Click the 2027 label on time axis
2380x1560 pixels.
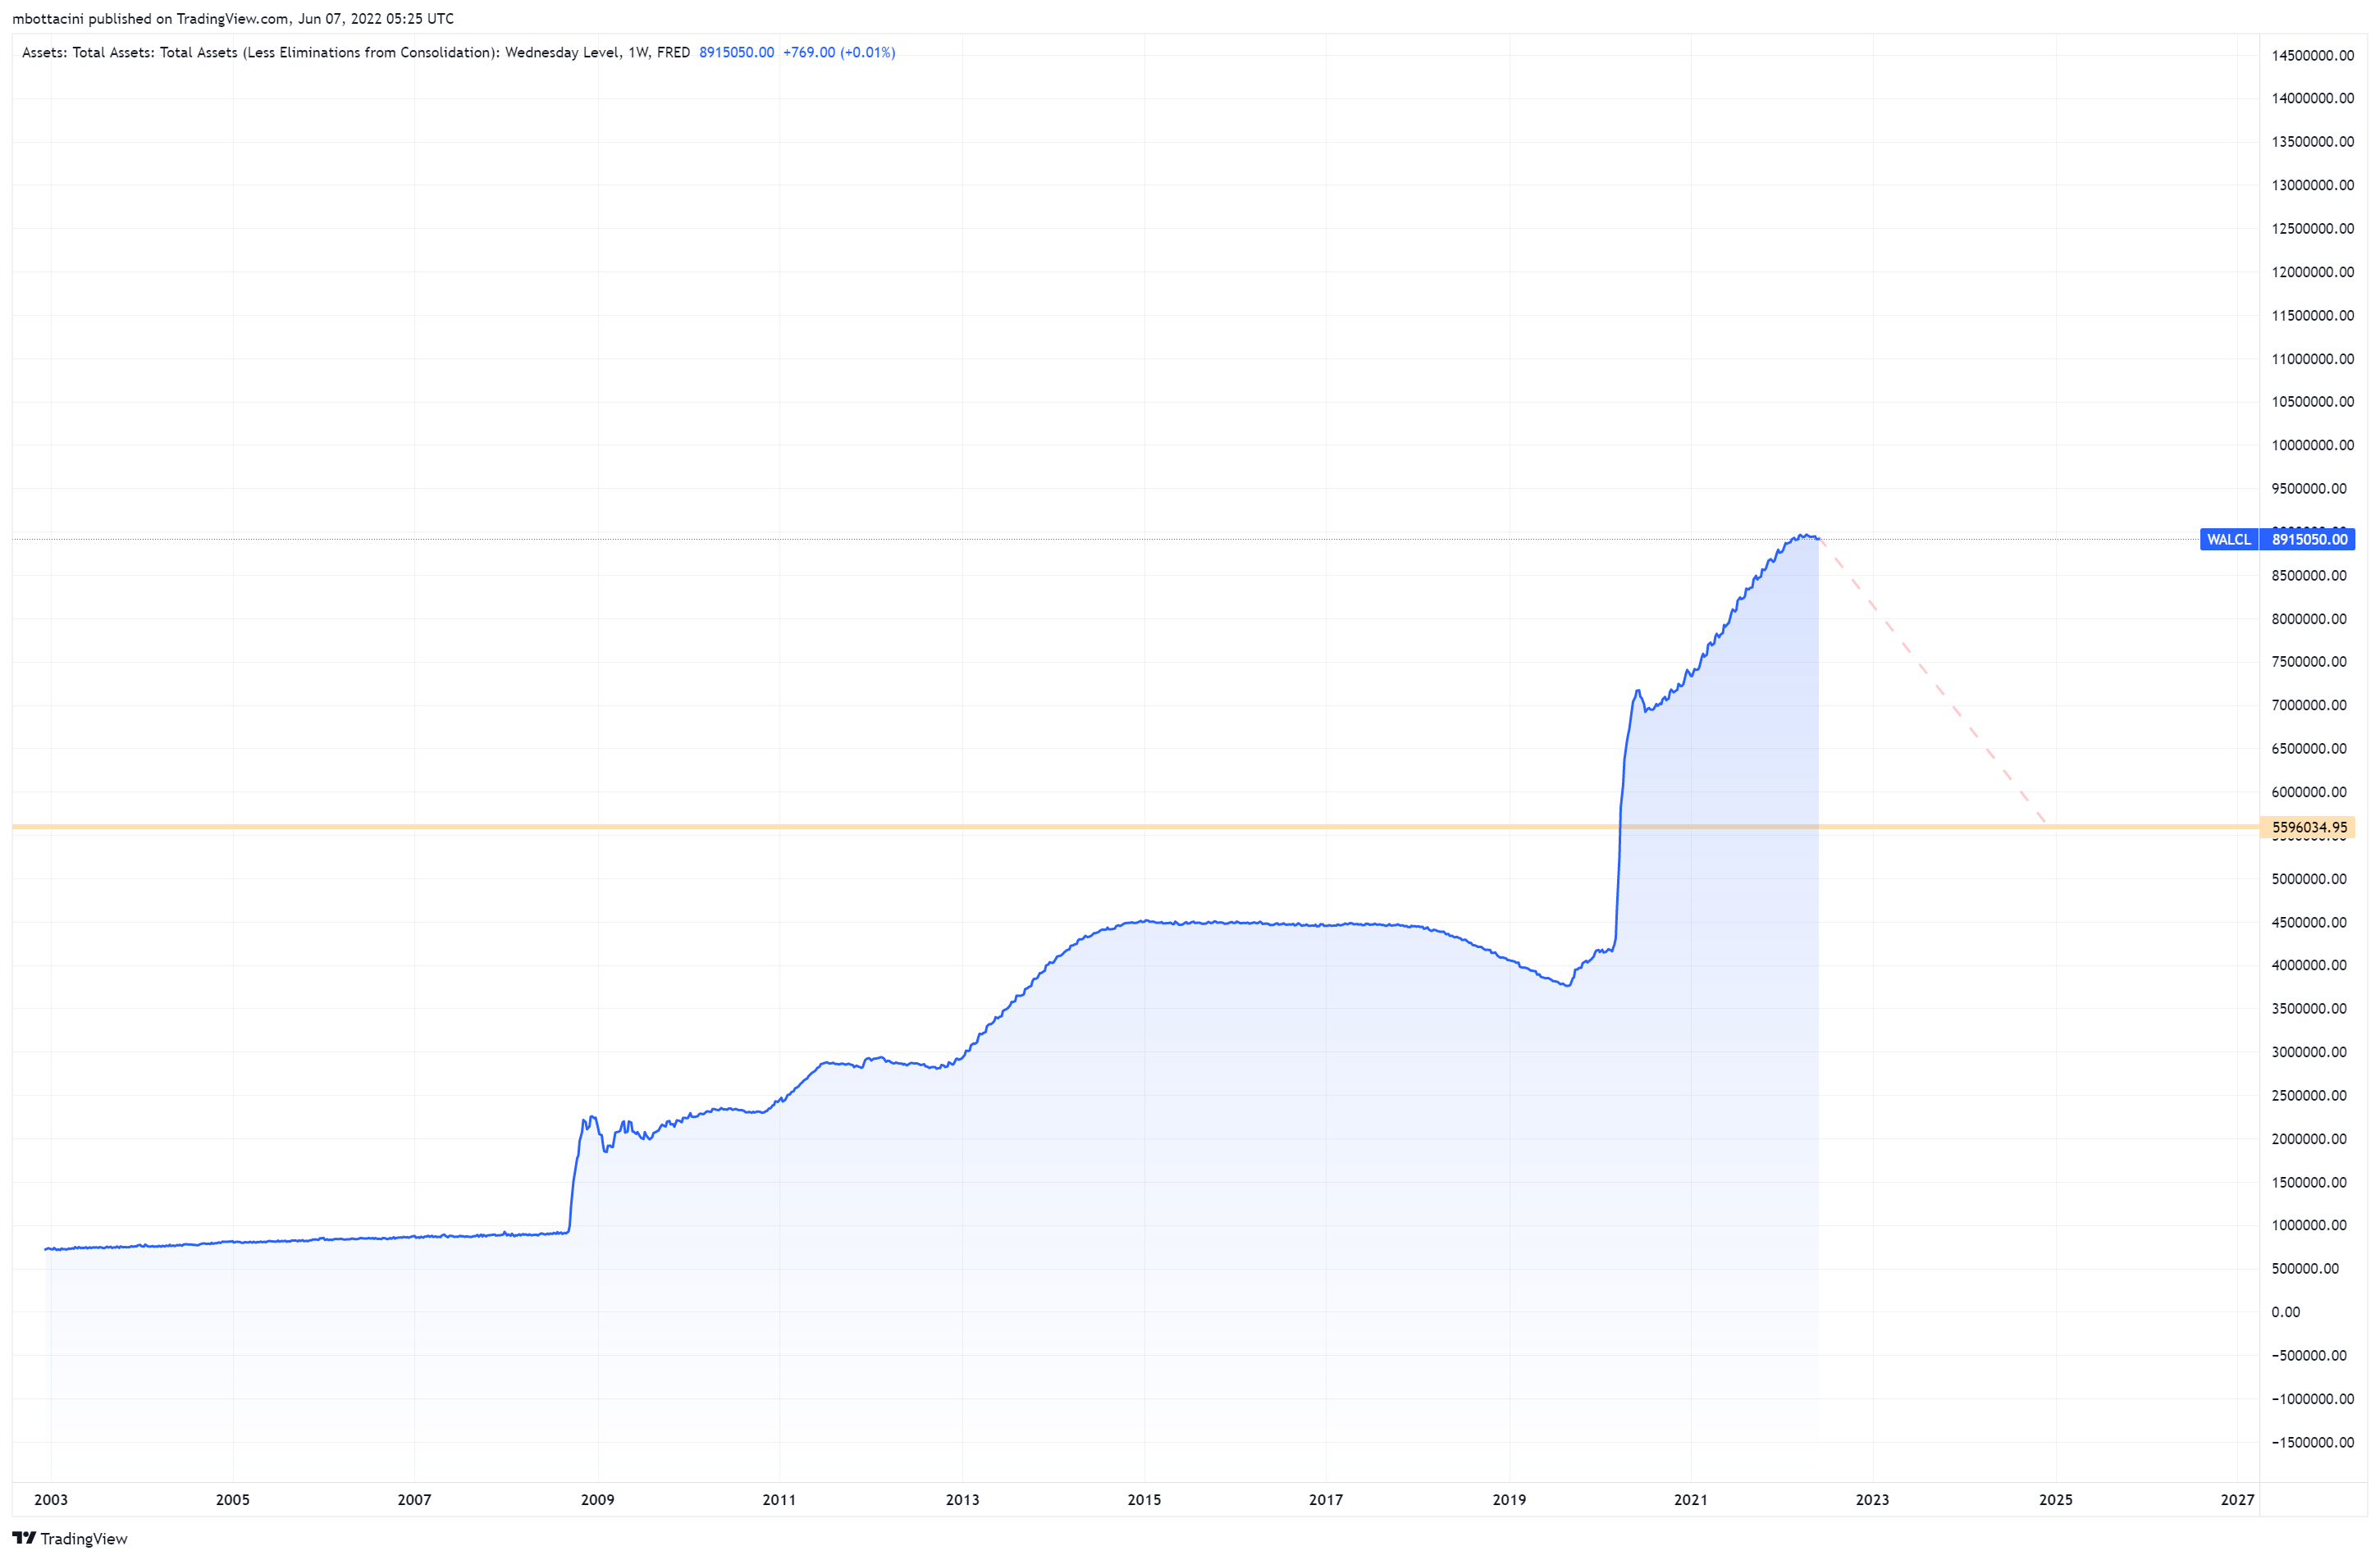[x=2237, y=1499]
